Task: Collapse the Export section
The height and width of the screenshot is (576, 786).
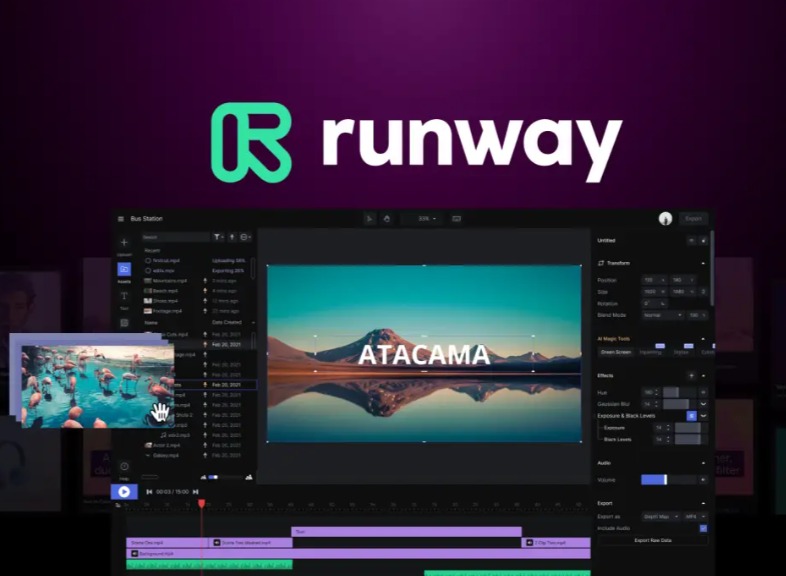Action: [703, 503]
